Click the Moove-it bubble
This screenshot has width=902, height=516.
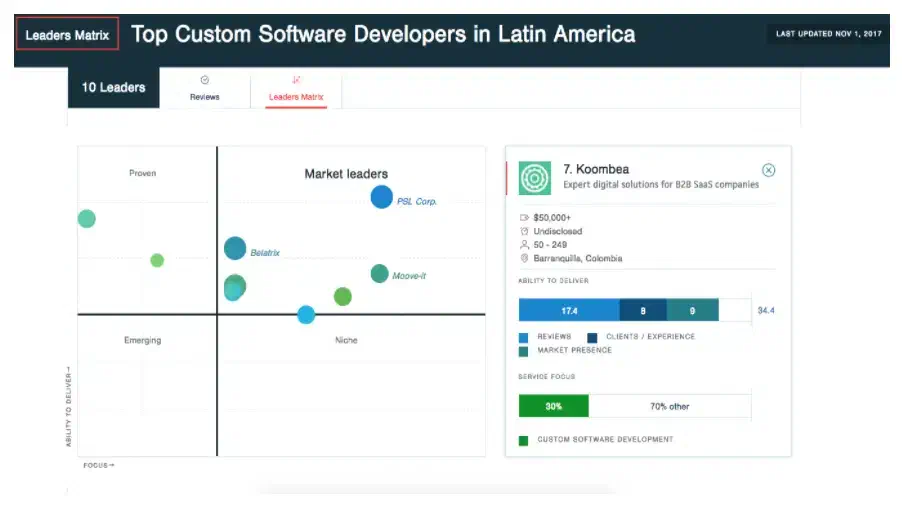pyautogui.click(x=379, y=273)
